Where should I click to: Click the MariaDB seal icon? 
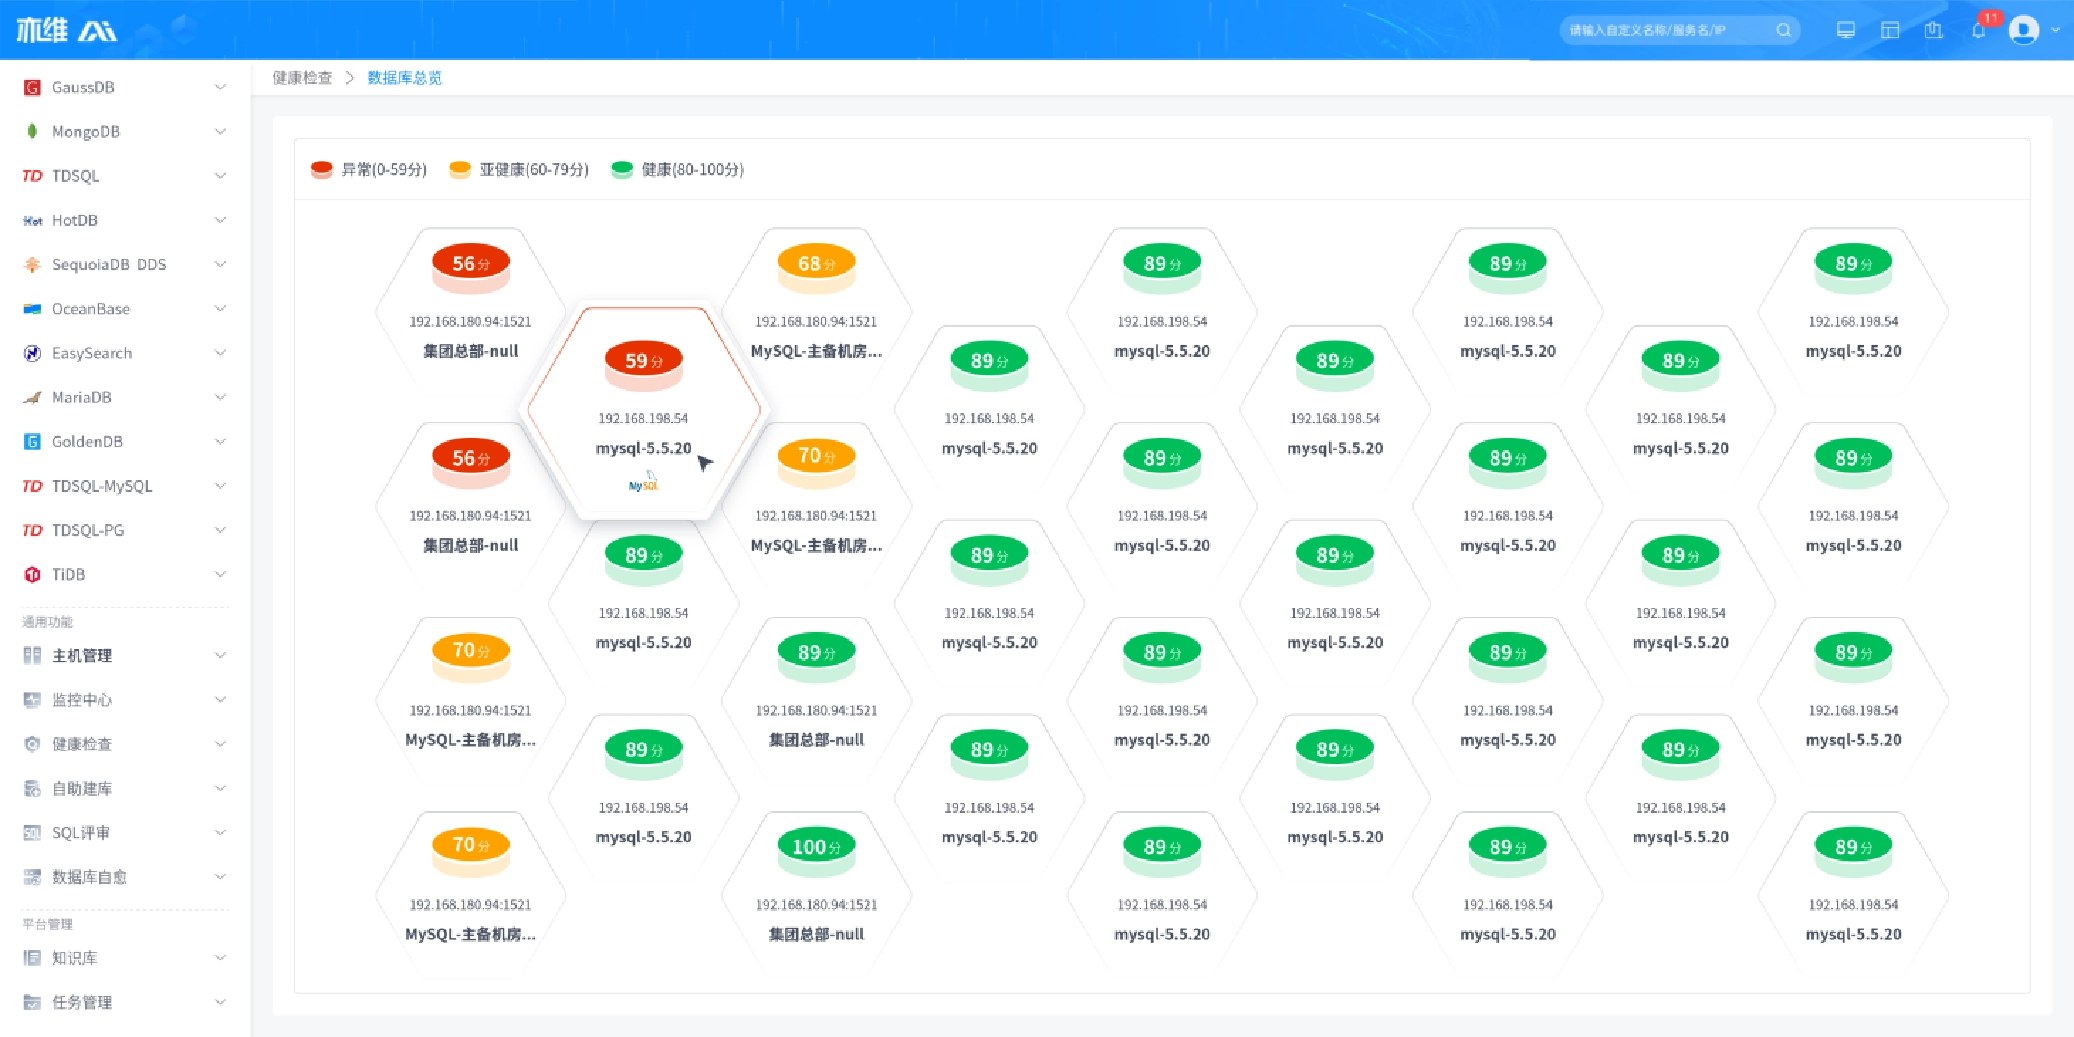(32, 398)
